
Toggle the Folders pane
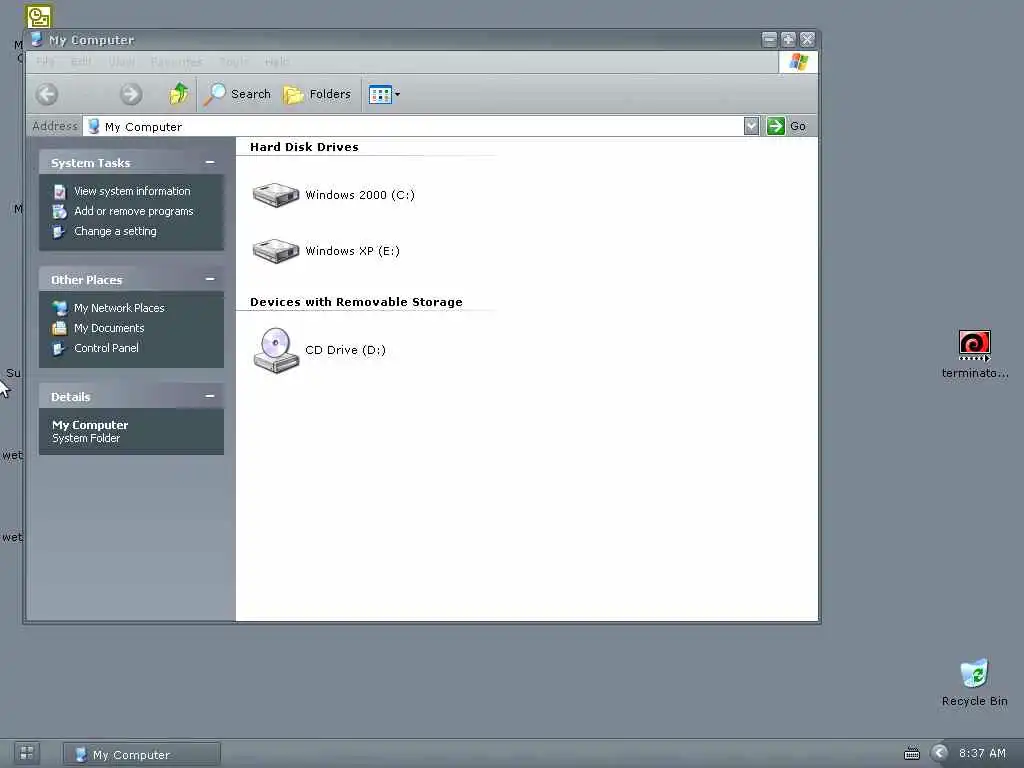[317, 94]
